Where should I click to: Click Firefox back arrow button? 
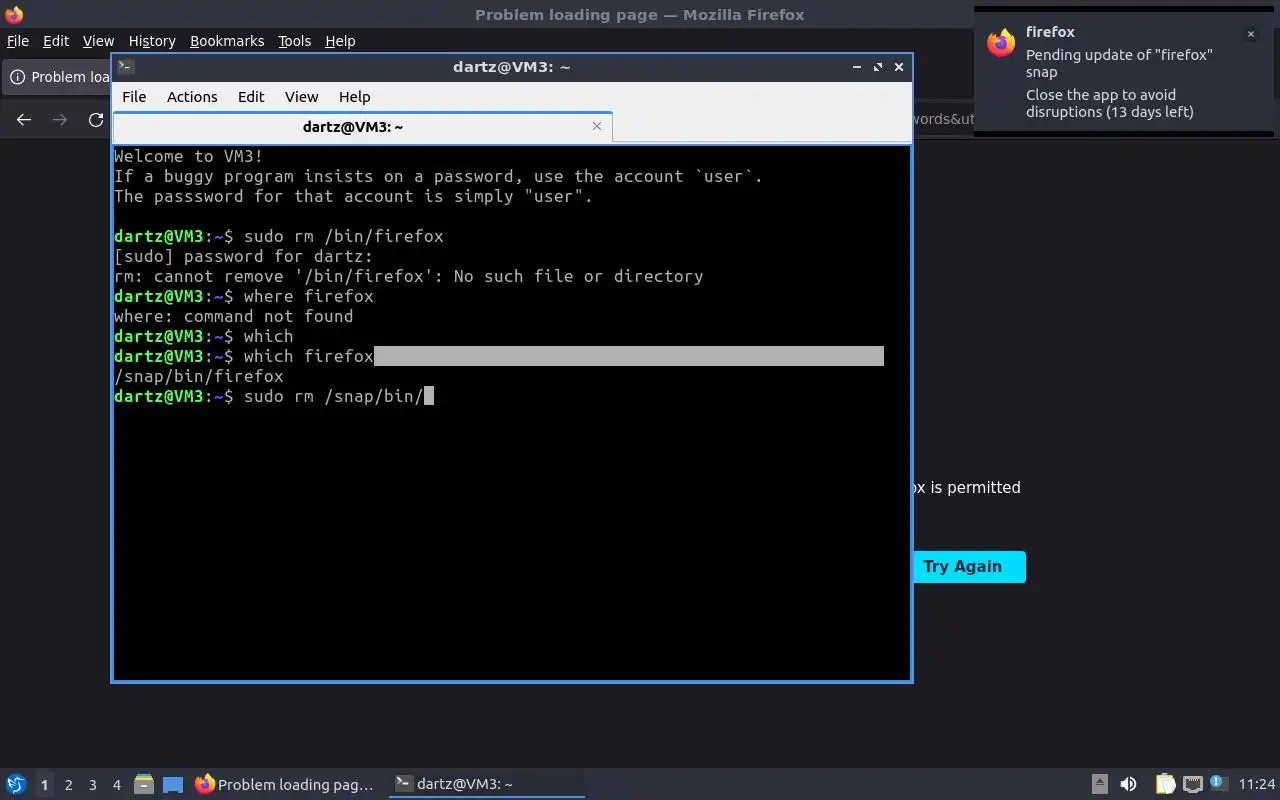click(24, 120)
